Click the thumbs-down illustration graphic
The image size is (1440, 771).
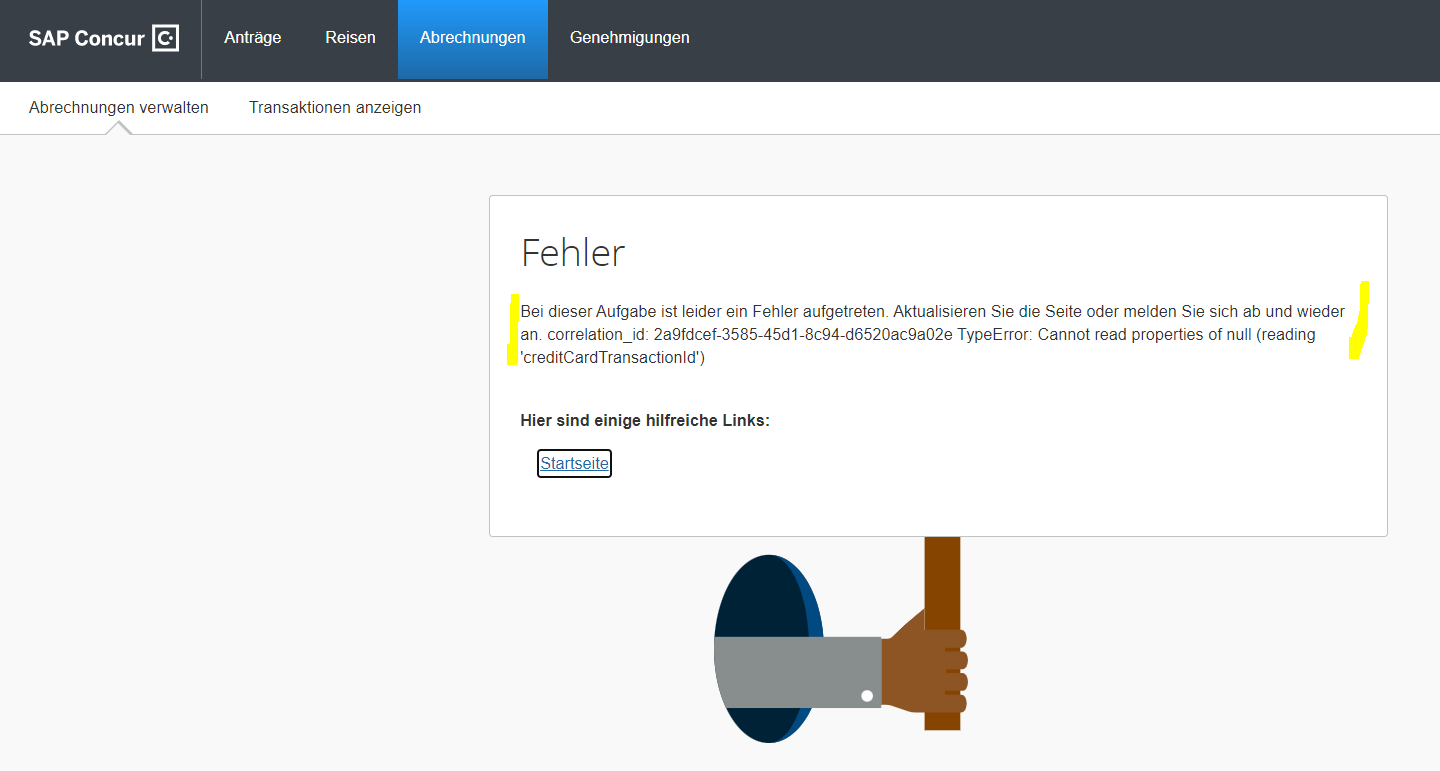(840, 645)
